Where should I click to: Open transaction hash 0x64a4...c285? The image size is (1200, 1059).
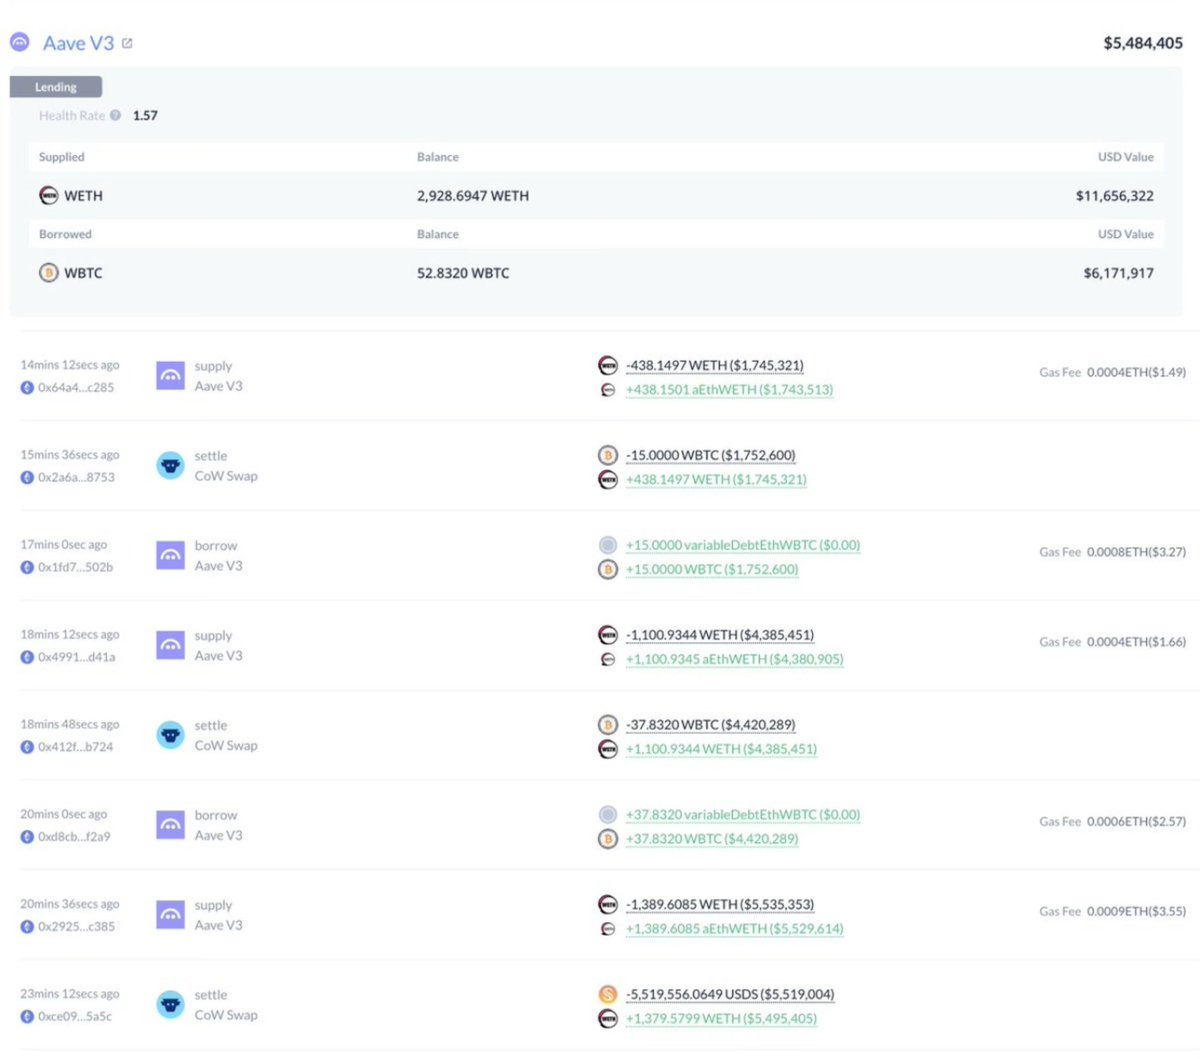pos(76,387)
